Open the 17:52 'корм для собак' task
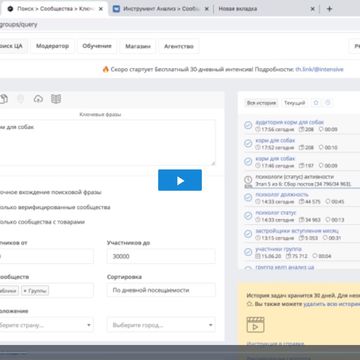The width and height of the screenshot is (360, 360). point(275,140)
